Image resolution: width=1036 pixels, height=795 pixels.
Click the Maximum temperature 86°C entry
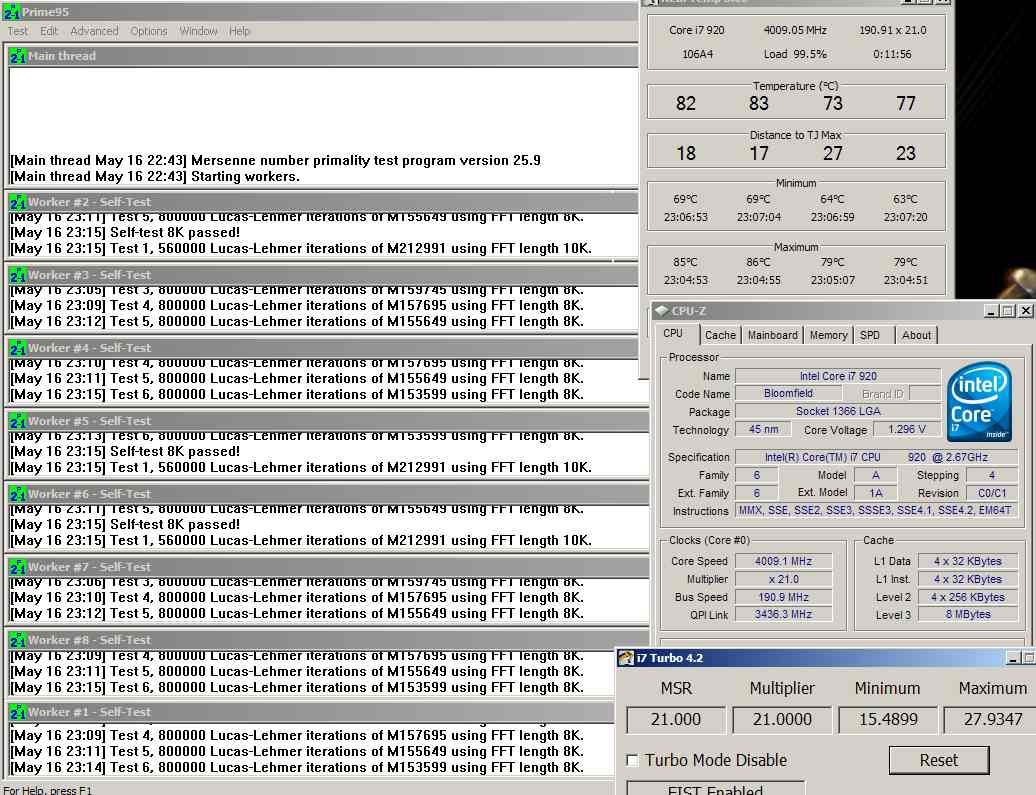coord(758,262)
